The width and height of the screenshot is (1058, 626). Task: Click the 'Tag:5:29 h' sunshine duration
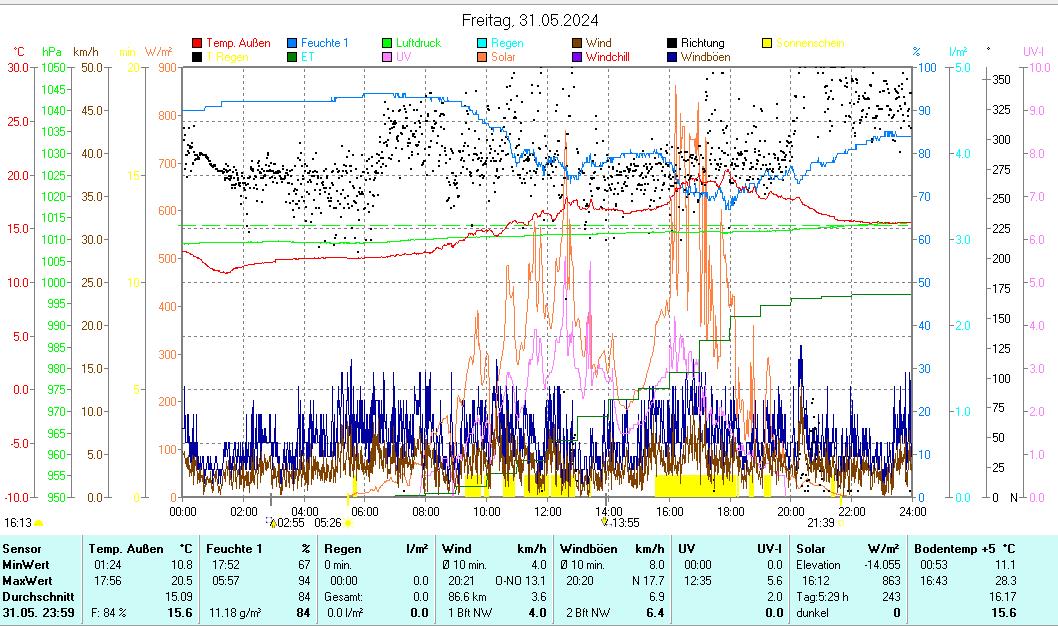click(x=823, y=597)
